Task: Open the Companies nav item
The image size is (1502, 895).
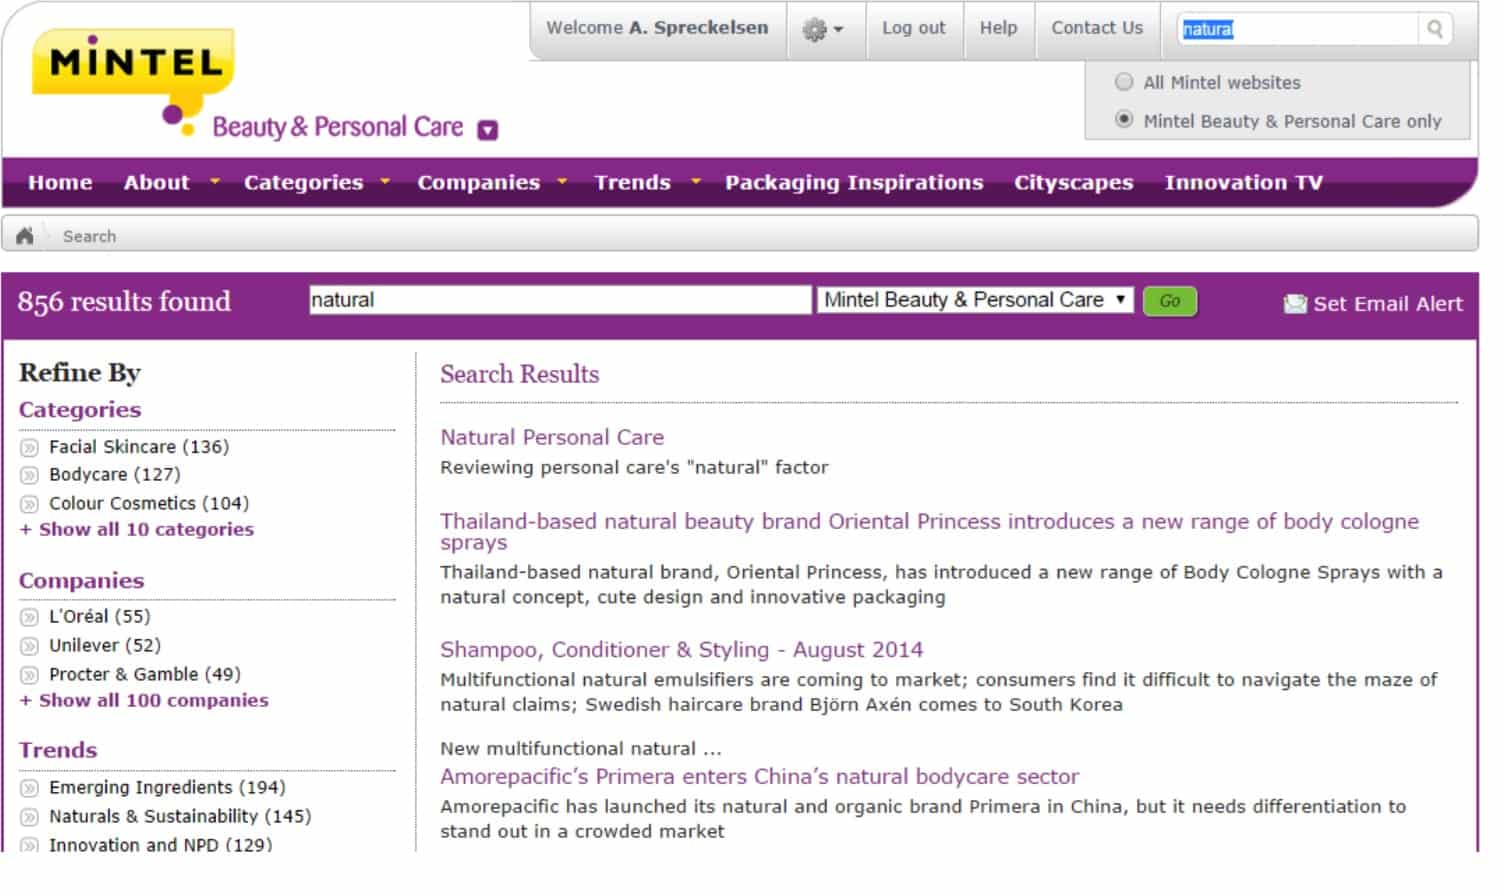Action: (x=478, y=182)
